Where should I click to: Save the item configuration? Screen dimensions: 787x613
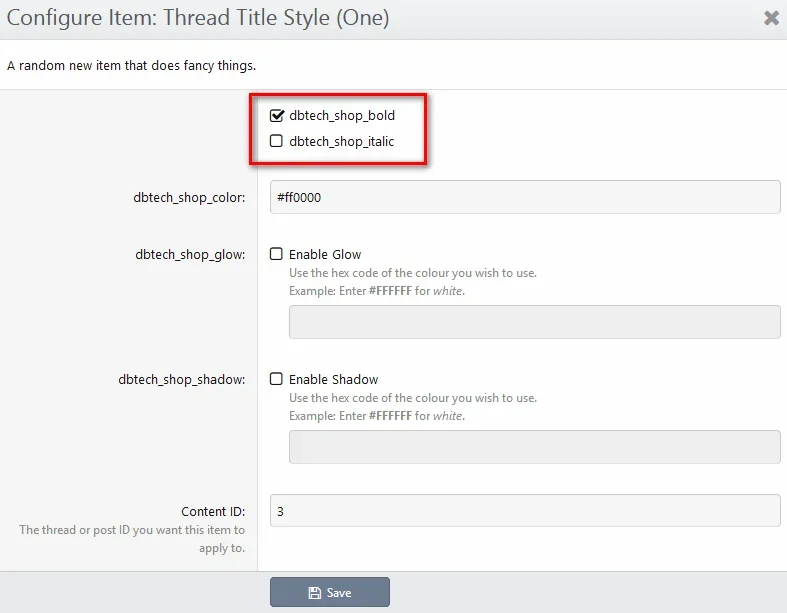click(330, 592)
